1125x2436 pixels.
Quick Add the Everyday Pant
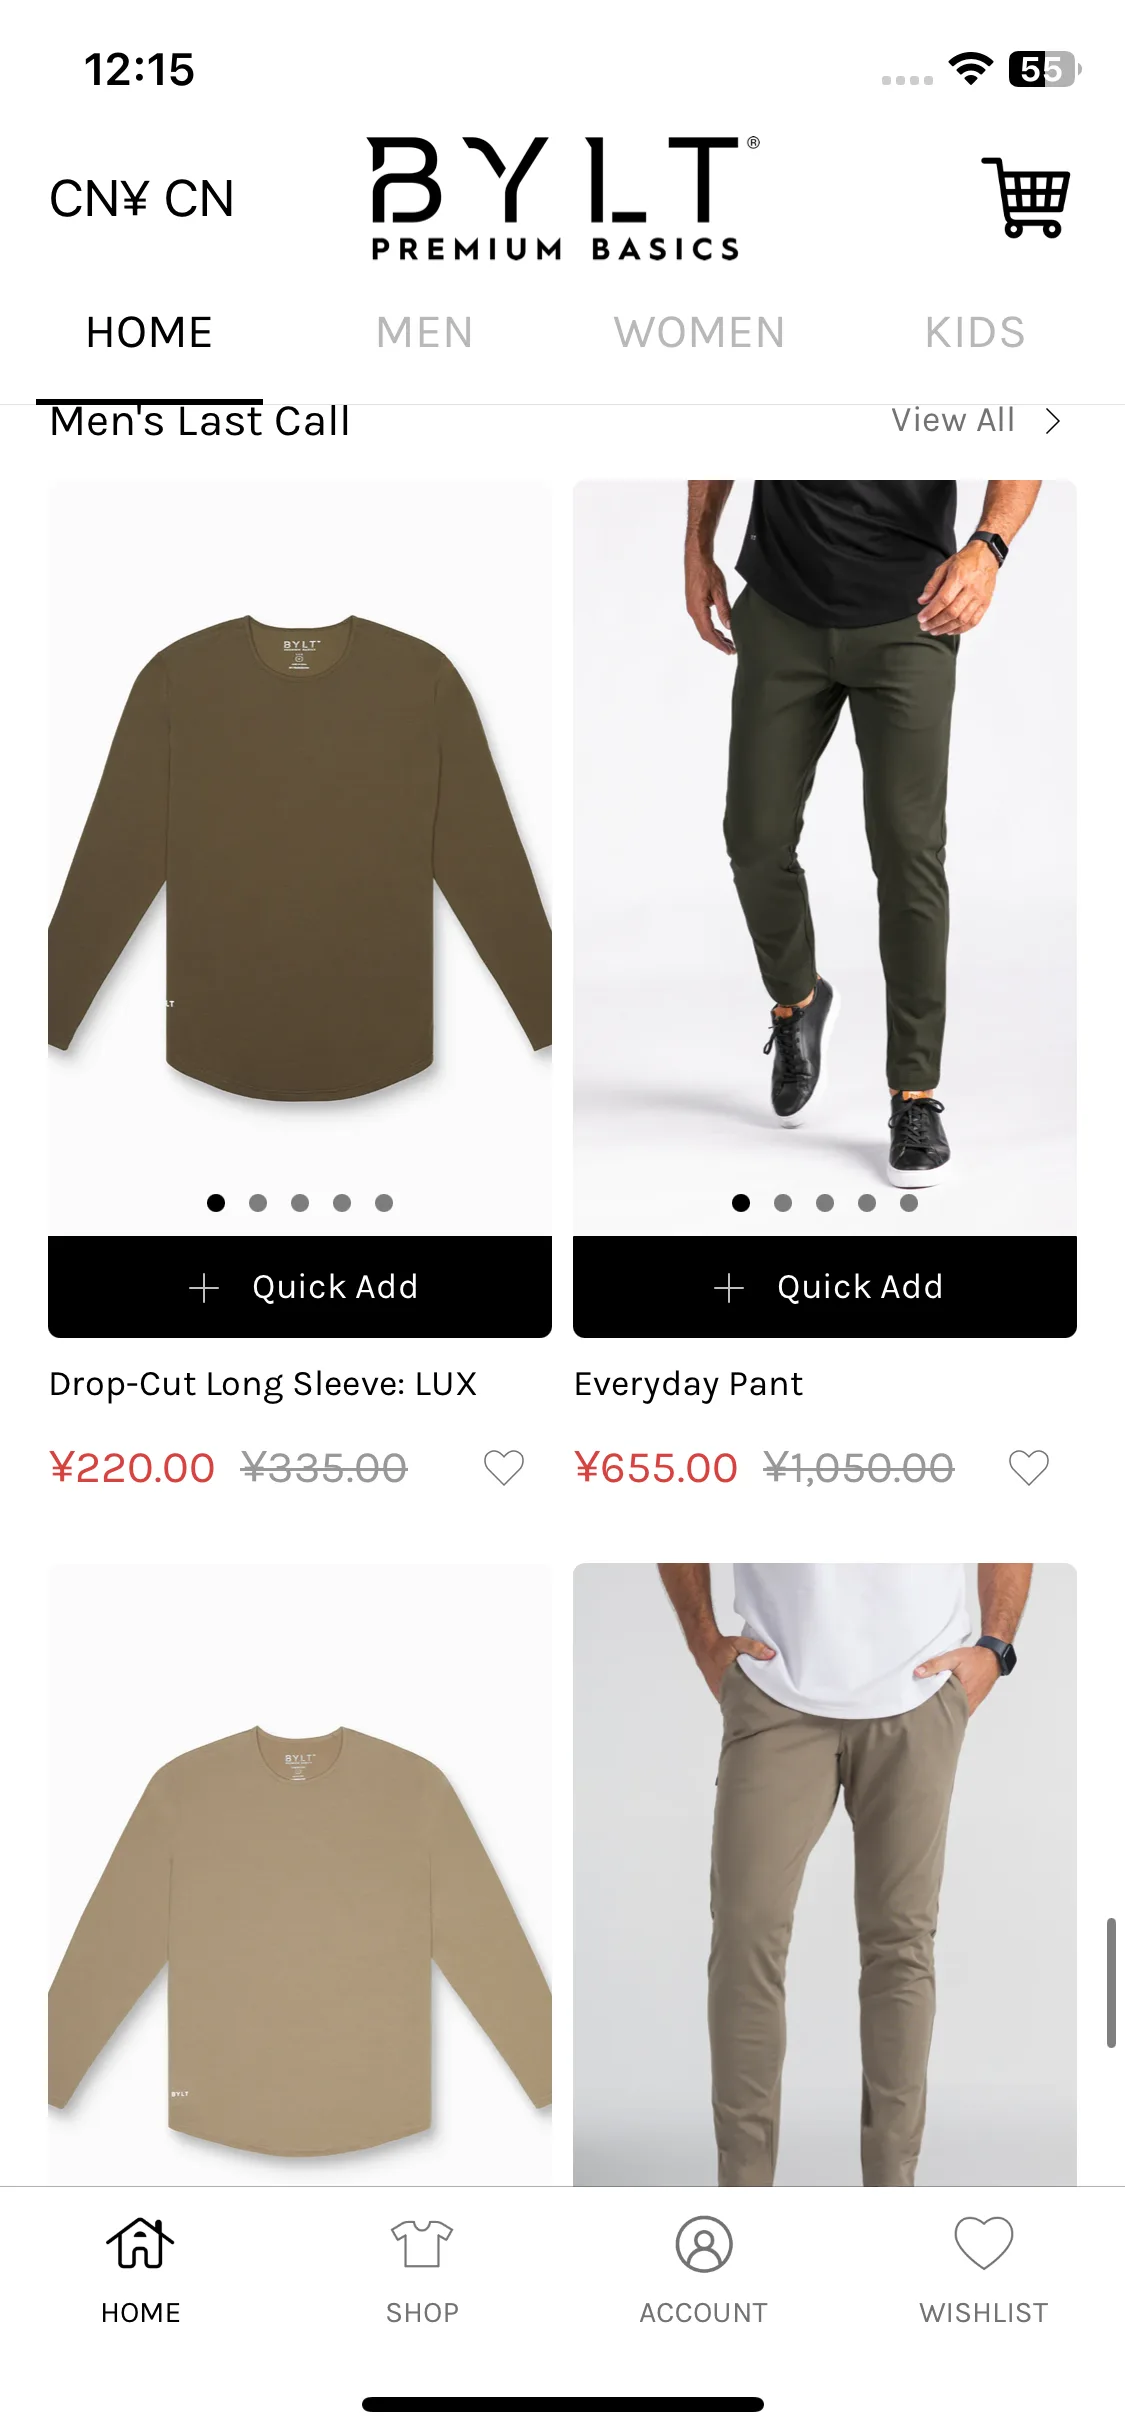point(825,1287)
